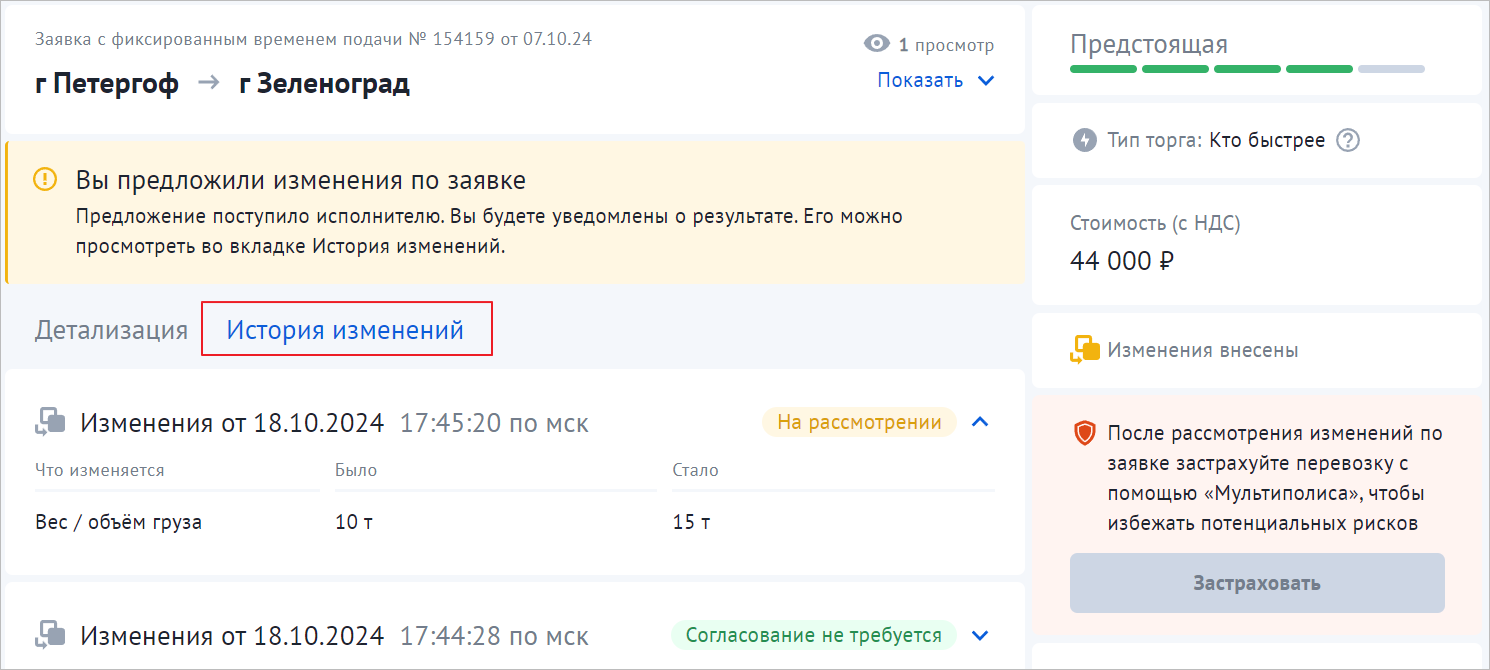The image size is (1490, 670).
Task: Click the Было column header
Action: (357, 470)
